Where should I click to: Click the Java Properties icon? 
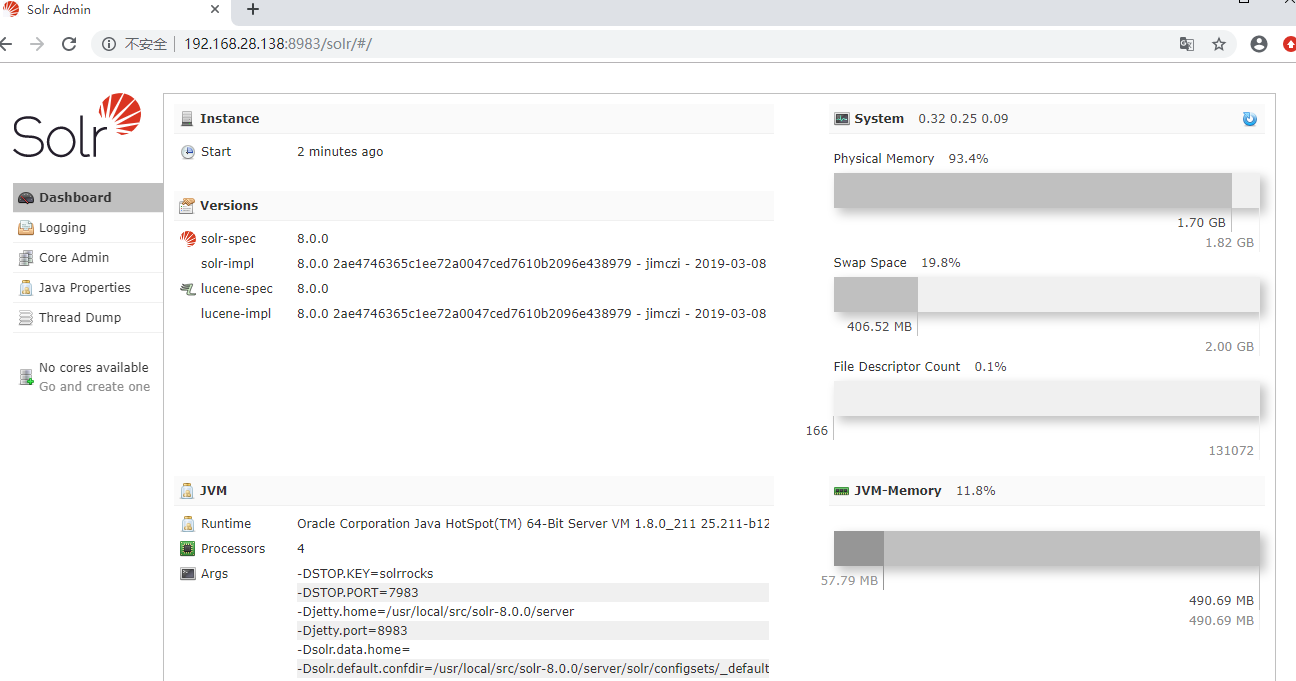[24, 287]
